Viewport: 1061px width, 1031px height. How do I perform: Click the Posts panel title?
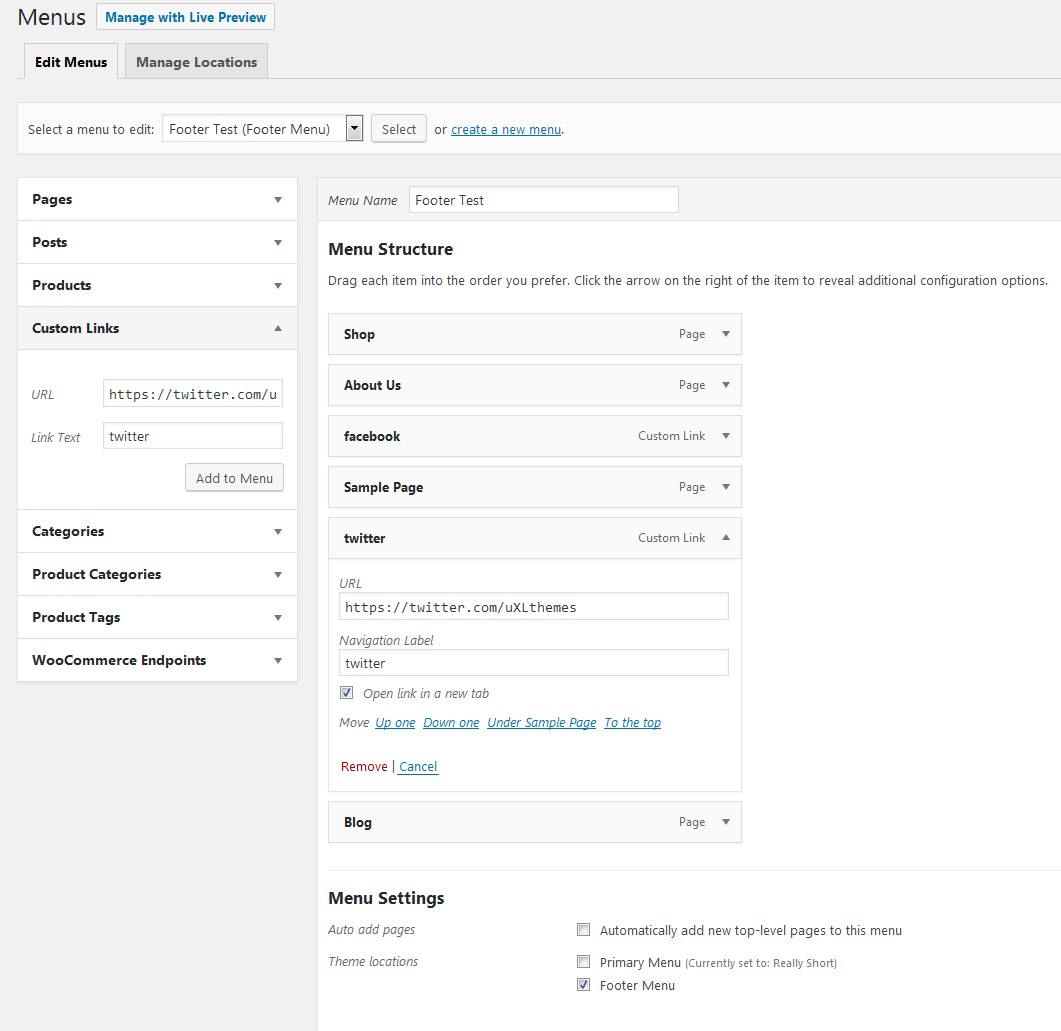[49, 242]
